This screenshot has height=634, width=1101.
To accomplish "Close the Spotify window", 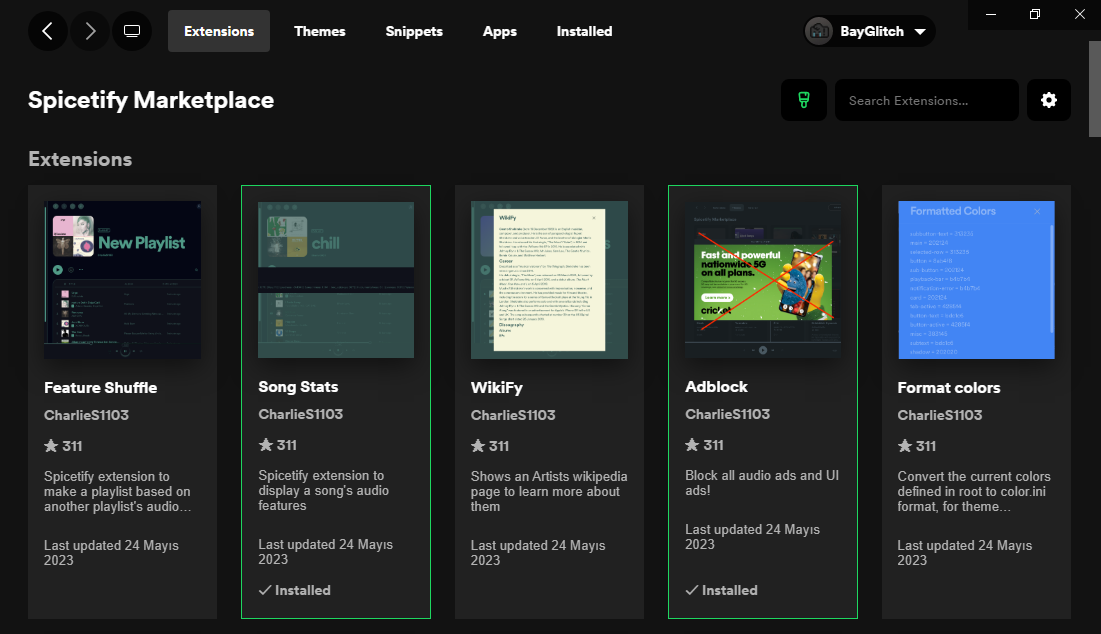I will pyautogui.click(x=1079, y=14).
